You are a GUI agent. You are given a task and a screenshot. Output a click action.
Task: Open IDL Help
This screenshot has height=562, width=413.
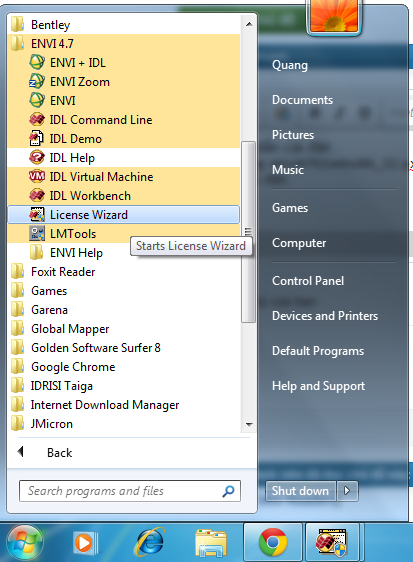tap(123, 158)
